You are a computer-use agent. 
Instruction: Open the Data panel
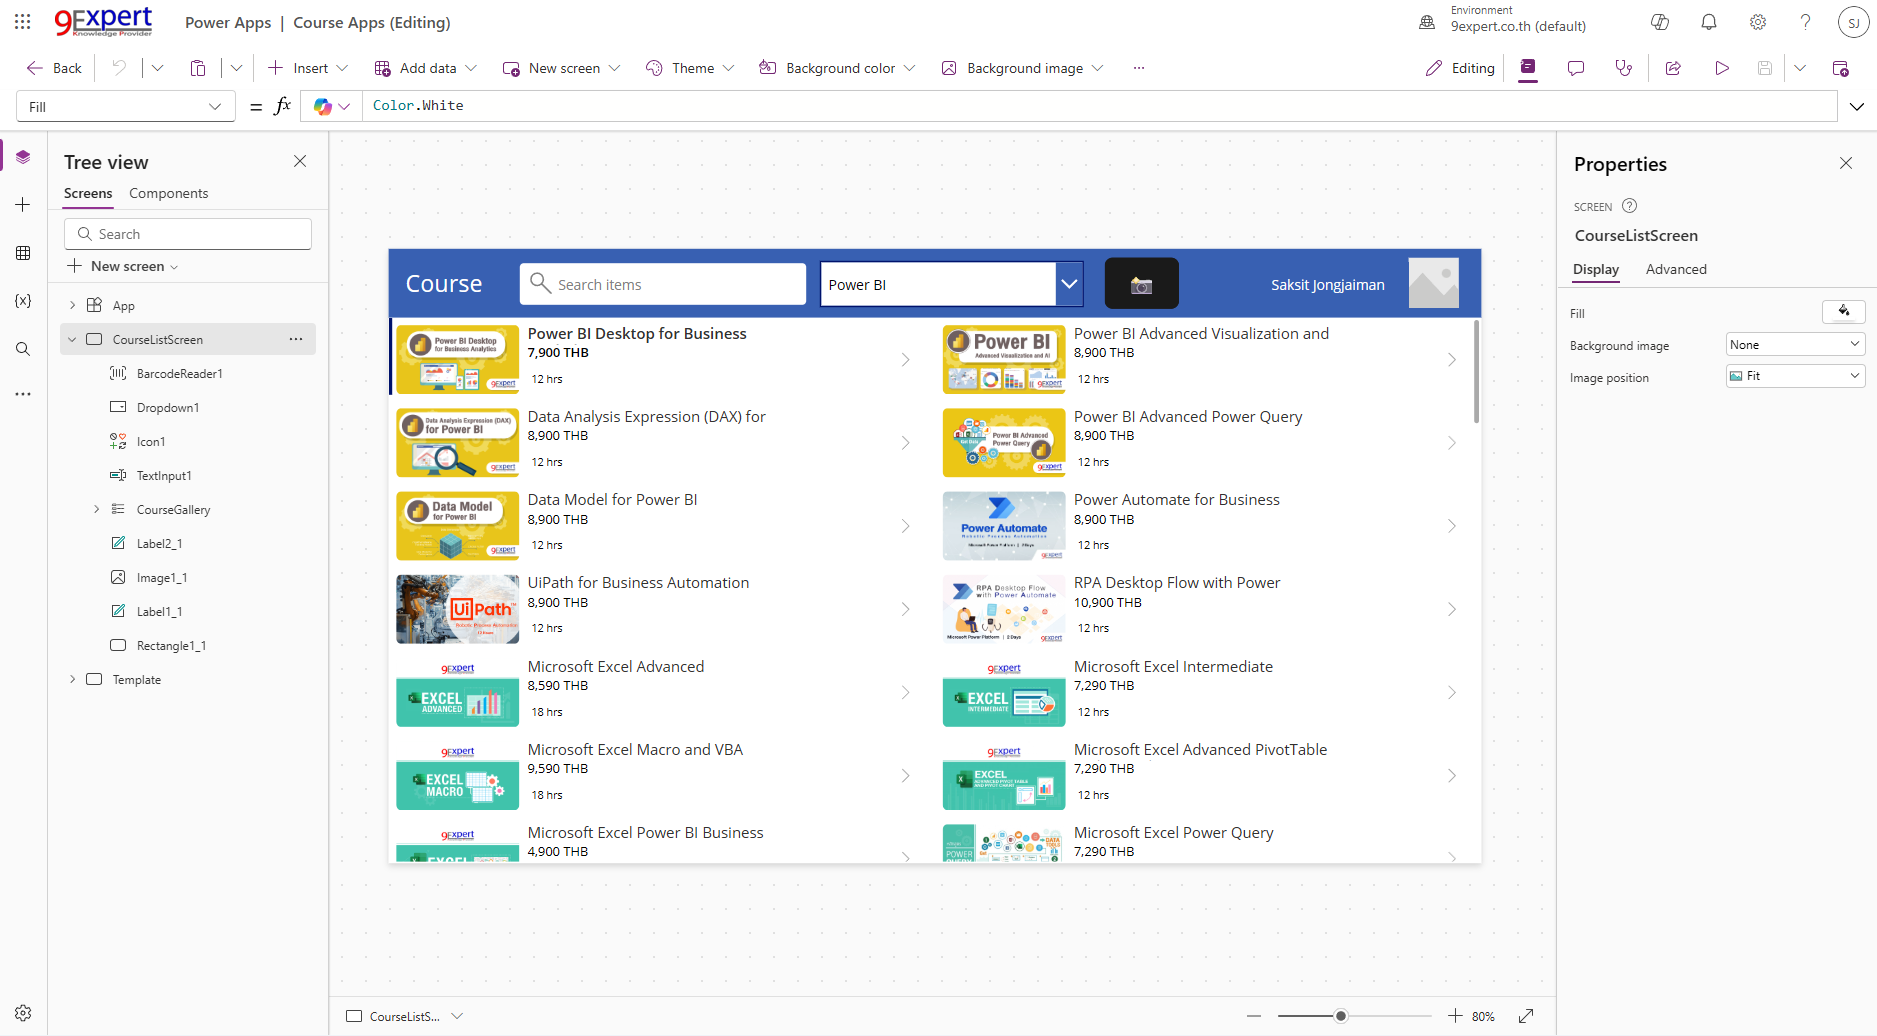(x=22, y=253)
